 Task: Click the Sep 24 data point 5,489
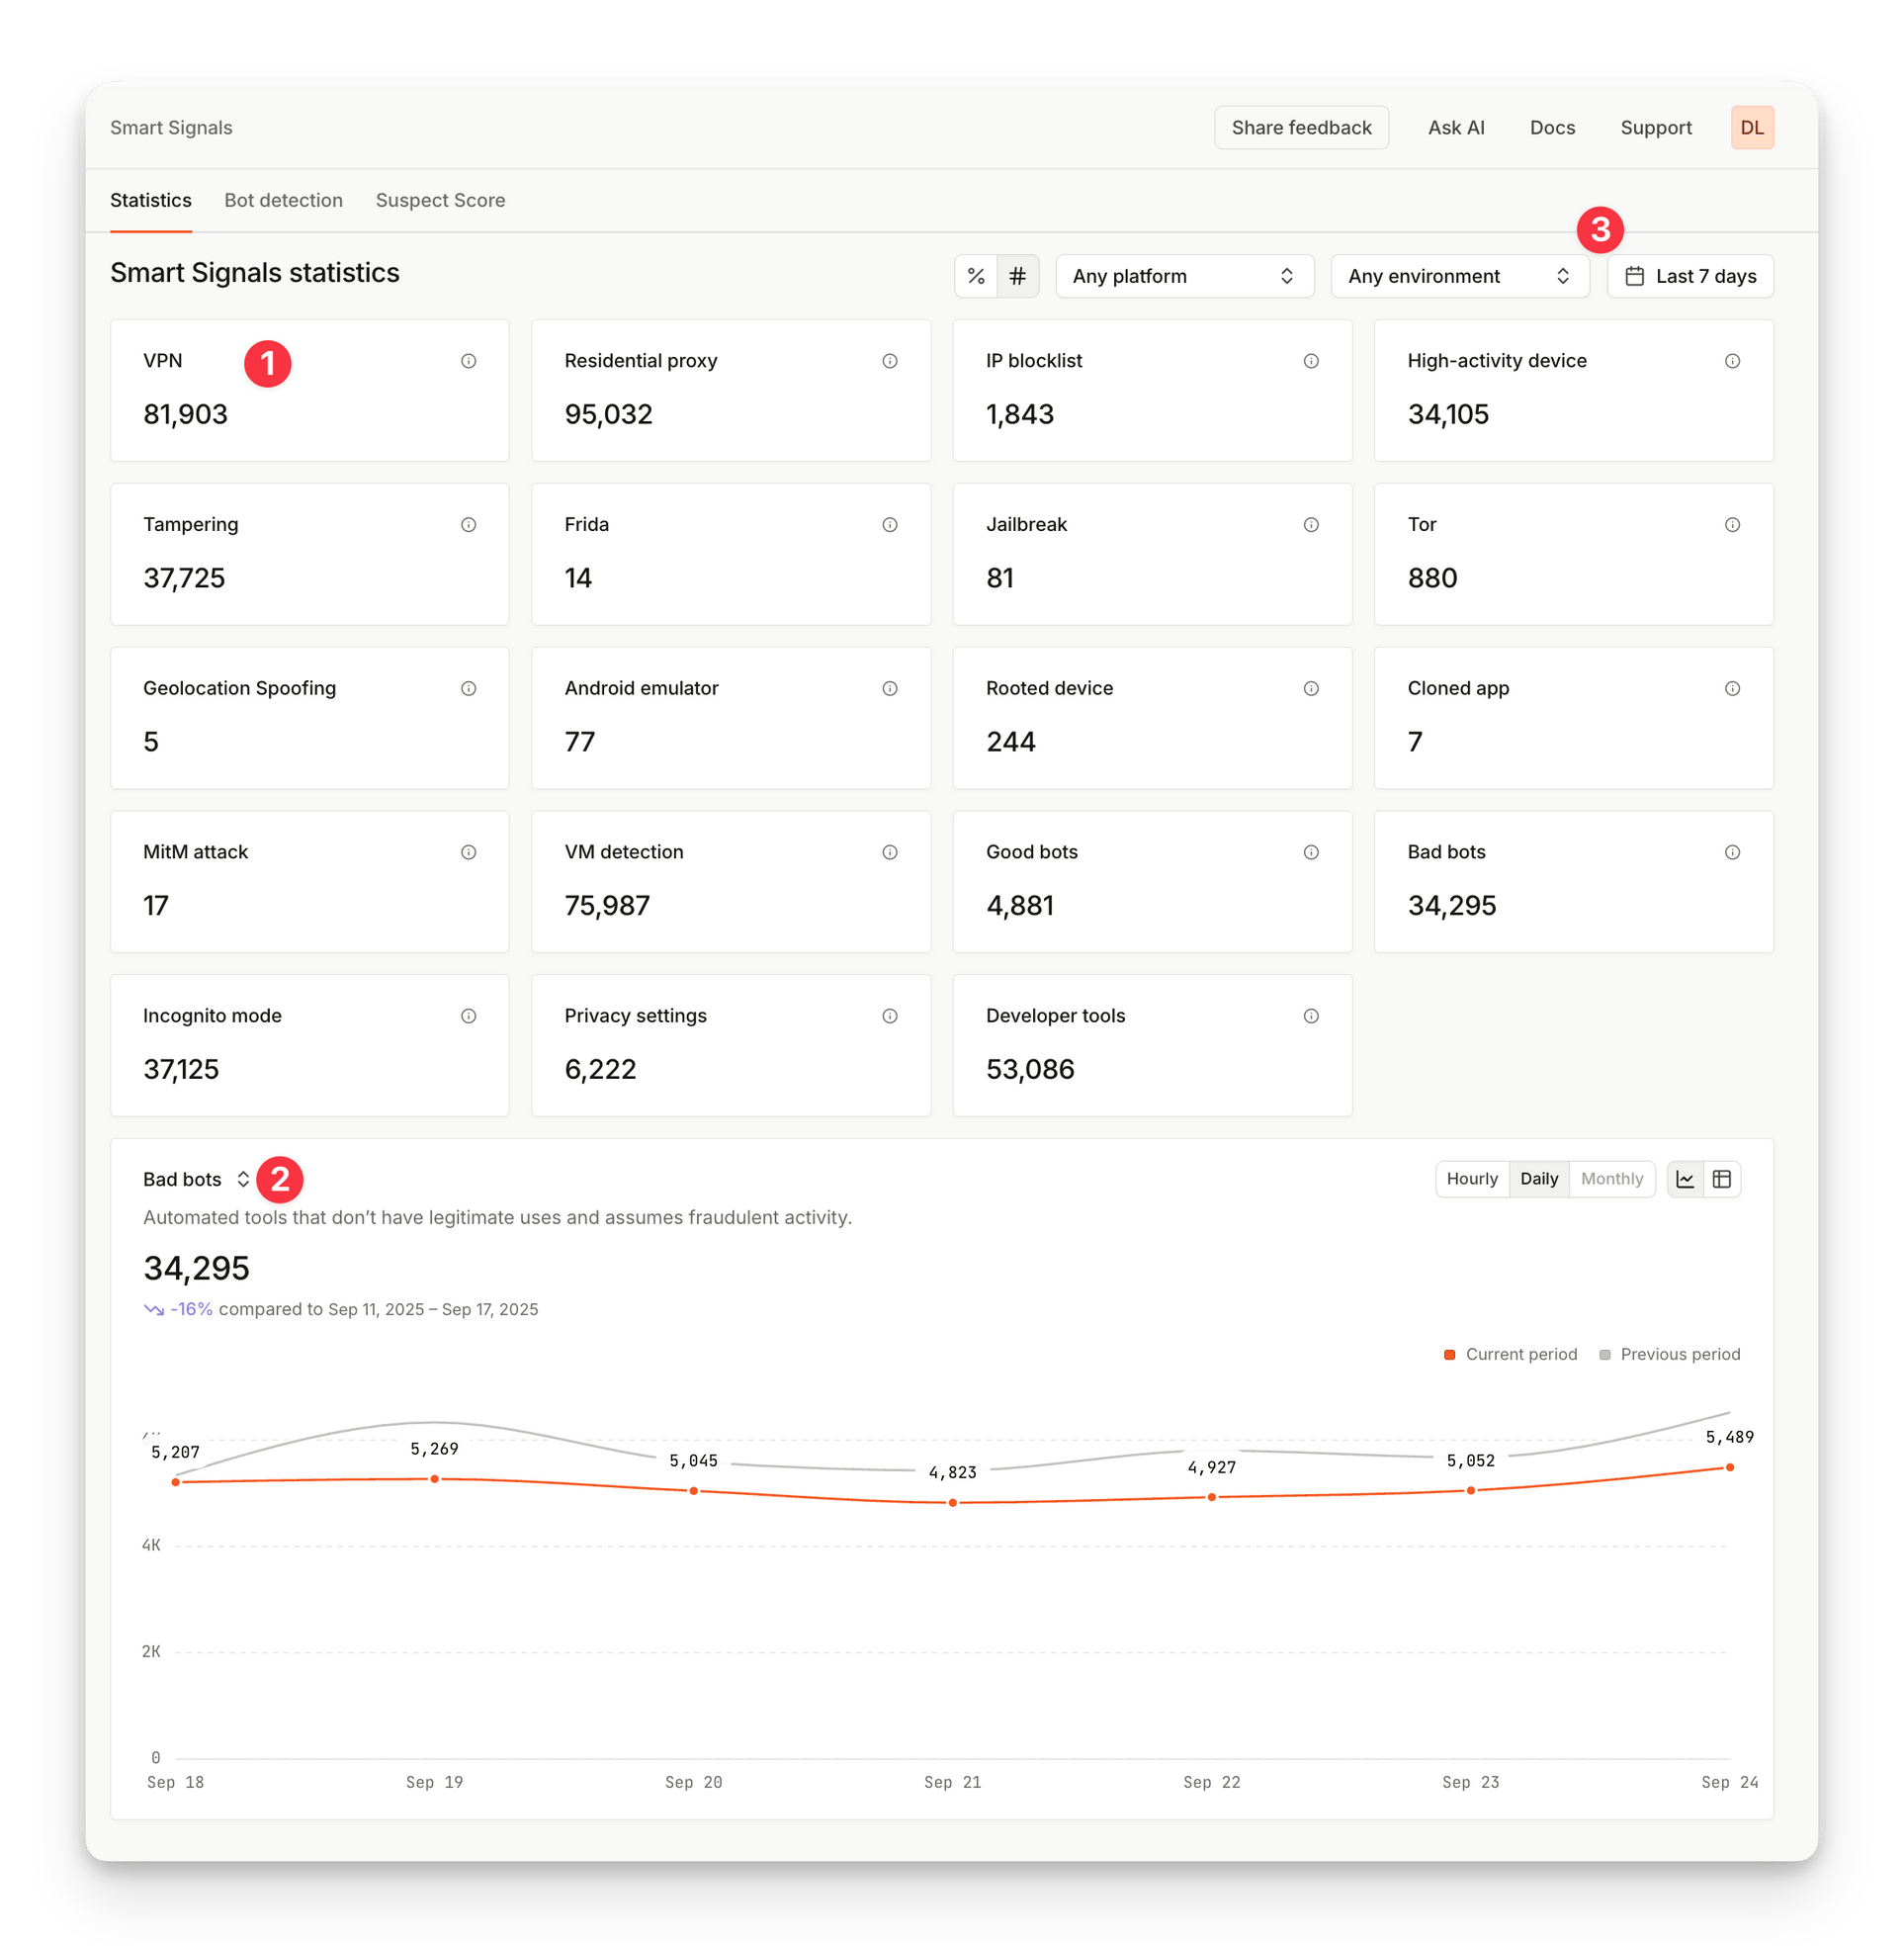pyautogui.click(x=1729, y=1467)
